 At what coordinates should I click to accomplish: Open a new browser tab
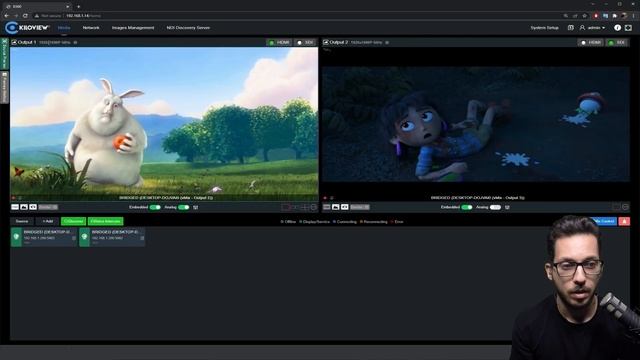78,6
